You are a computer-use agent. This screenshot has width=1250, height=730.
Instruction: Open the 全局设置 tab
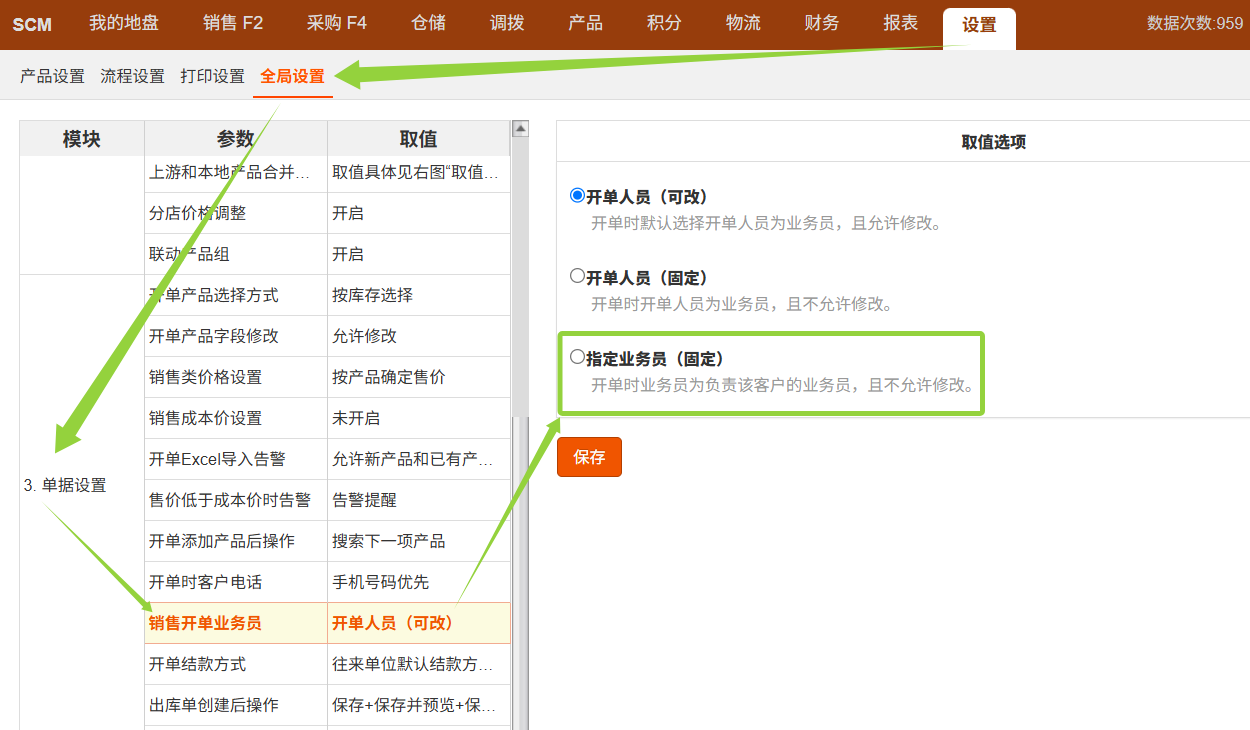click(x=292, y=76)
